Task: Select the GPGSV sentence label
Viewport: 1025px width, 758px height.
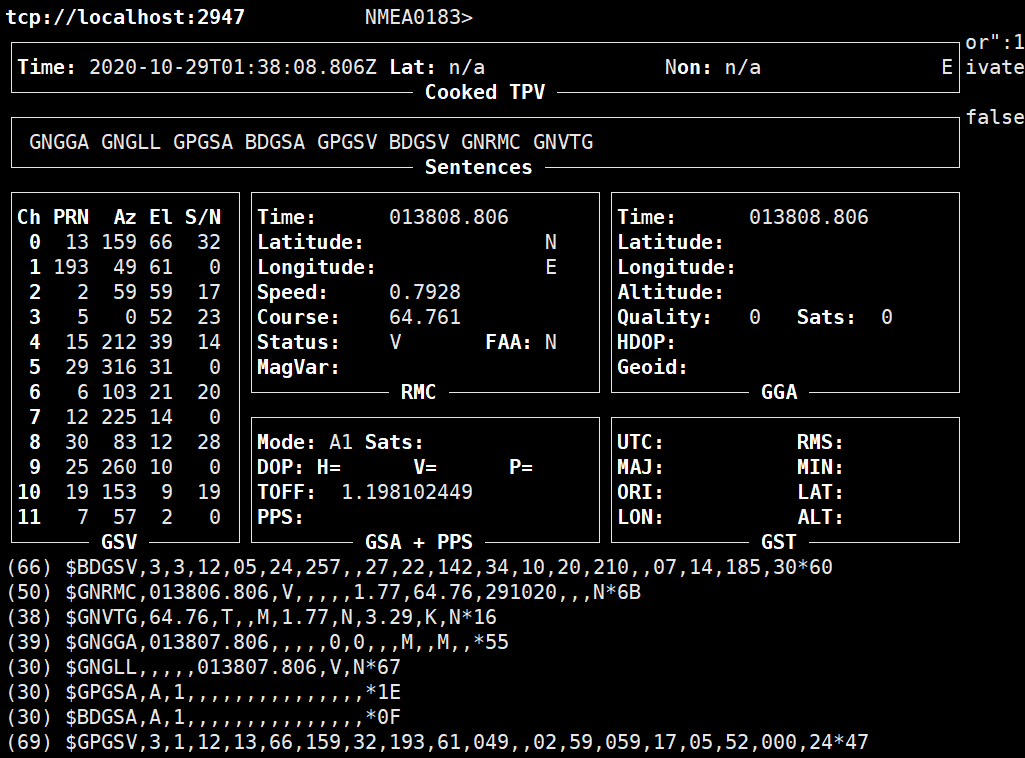Action: coord(345,142)
